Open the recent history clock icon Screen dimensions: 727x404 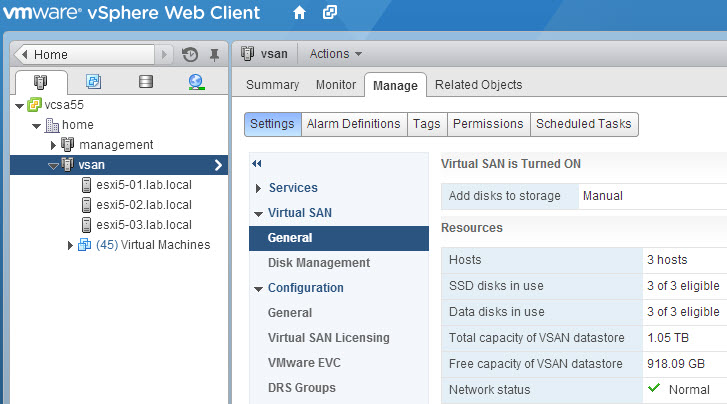(x=190, y=55)
